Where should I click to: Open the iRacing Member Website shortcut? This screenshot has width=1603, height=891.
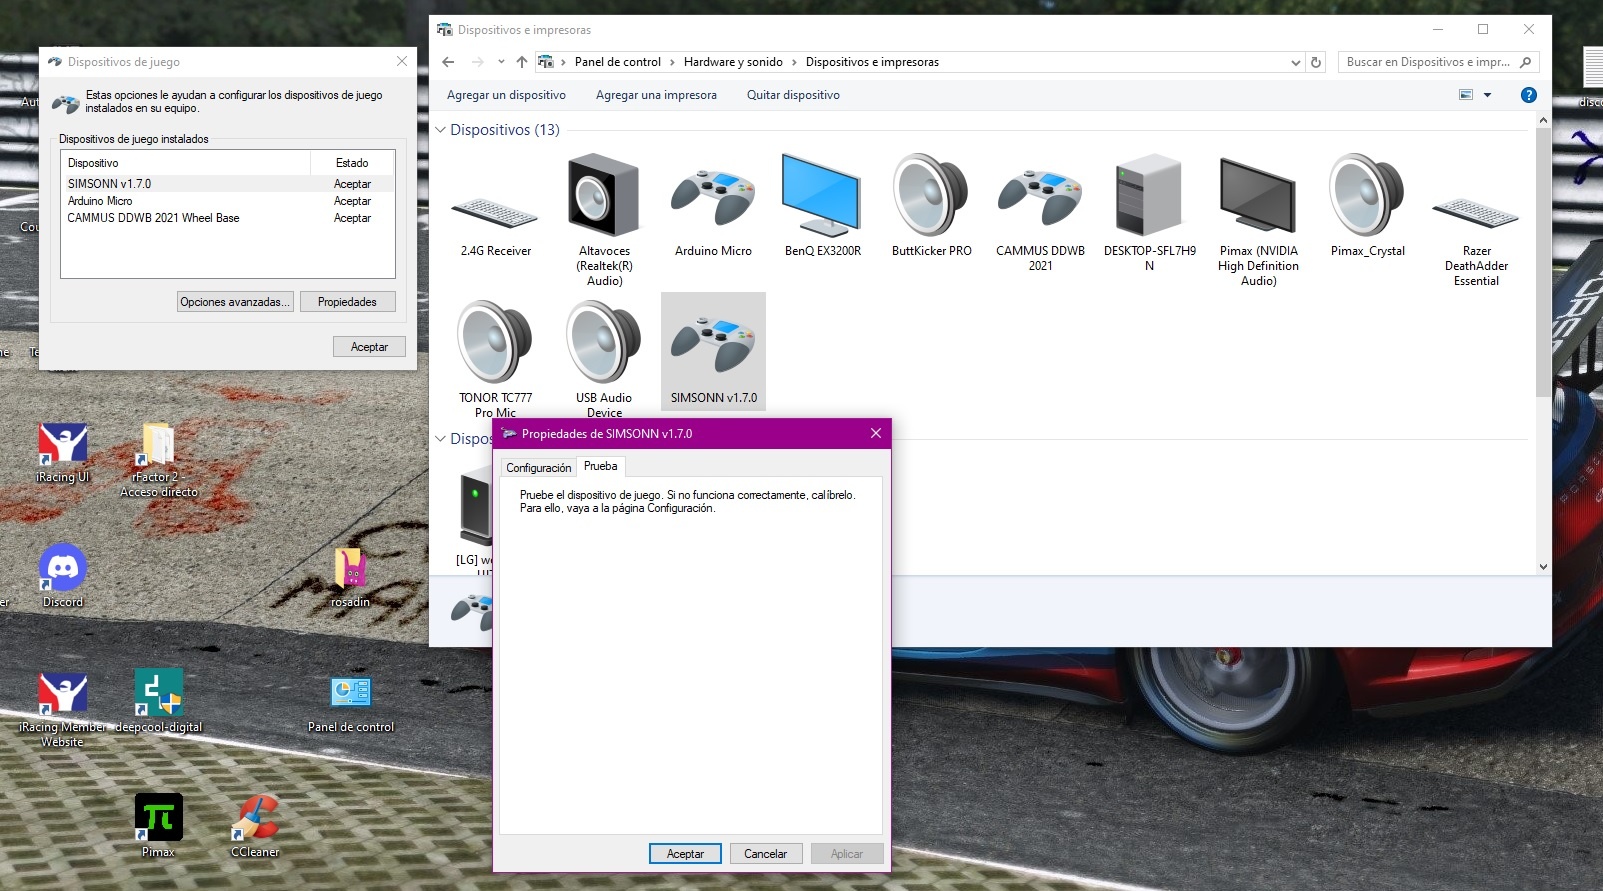pyautogui.click(x=62, y=708)
